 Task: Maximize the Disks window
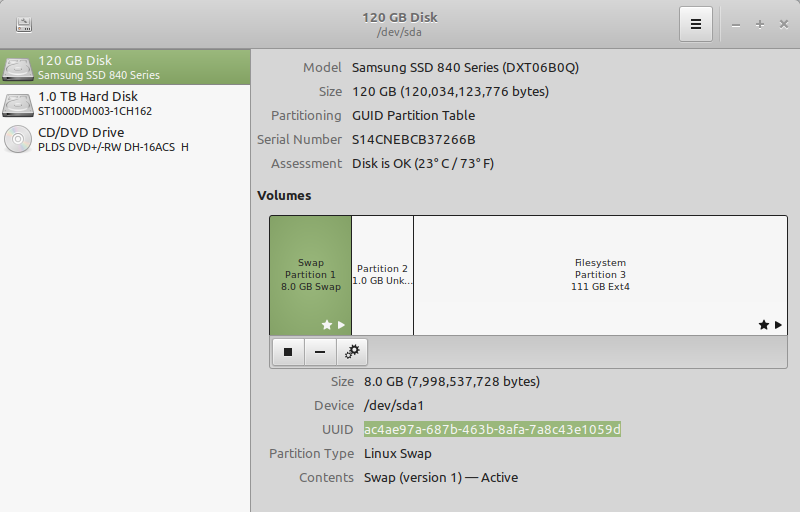point(760,24)
